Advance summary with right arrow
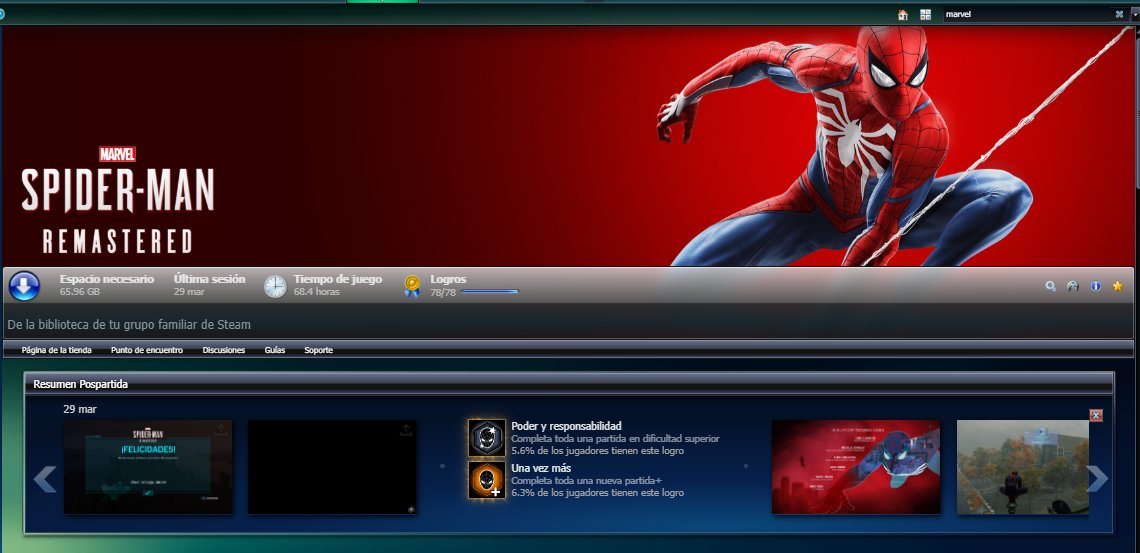This screenshot has height=553, width=1140. tap(1097, 479)
